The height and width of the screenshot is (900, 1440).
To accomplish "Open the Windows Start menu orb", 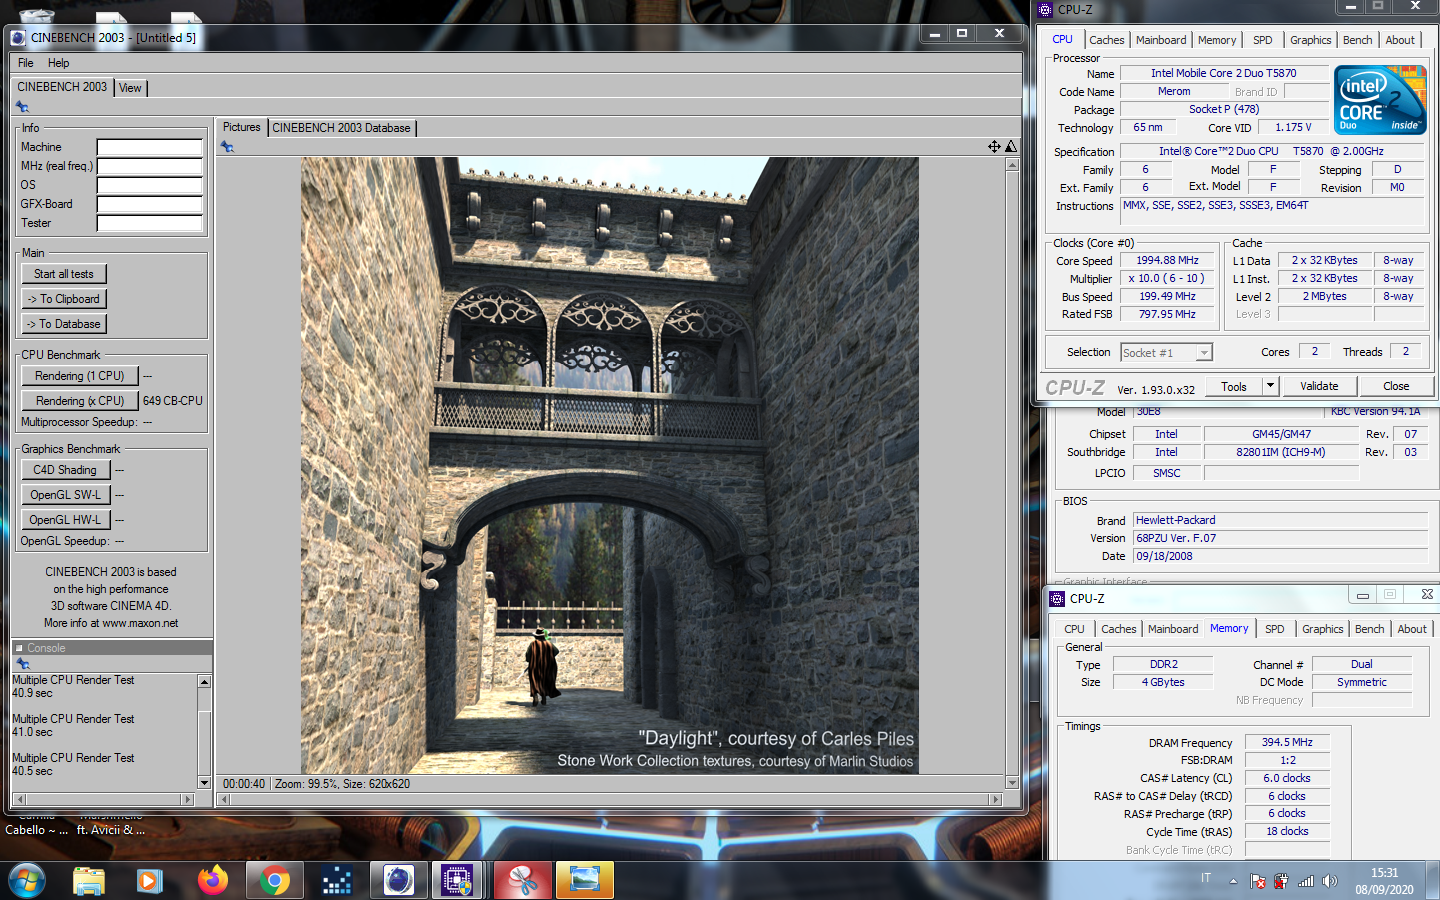I will [x=27, y=880].
